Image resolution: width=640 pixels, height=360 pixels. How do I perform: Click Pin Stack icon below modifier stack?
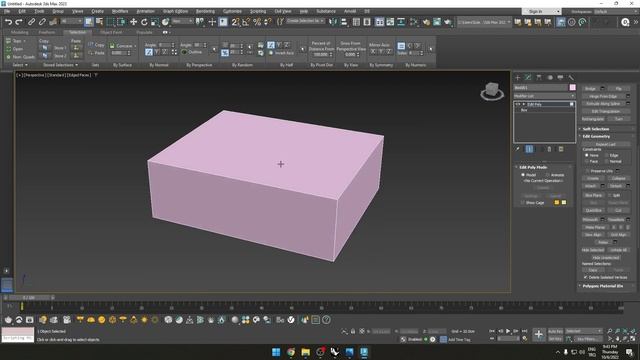pos(518,149)
